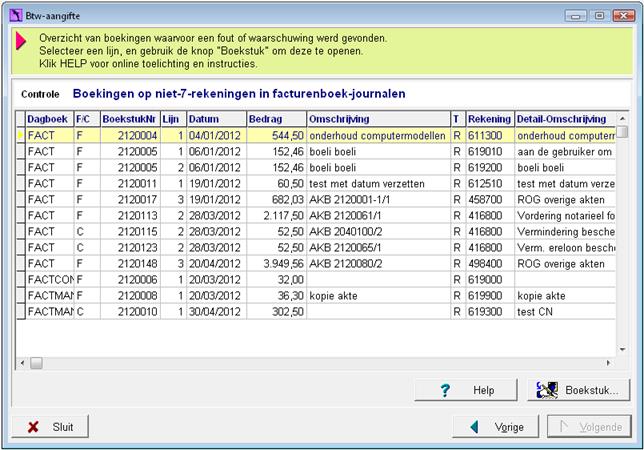Viewport: 644px width, 450px height.
Task: Click the question mark Help icon
Action: click(445, 390)
